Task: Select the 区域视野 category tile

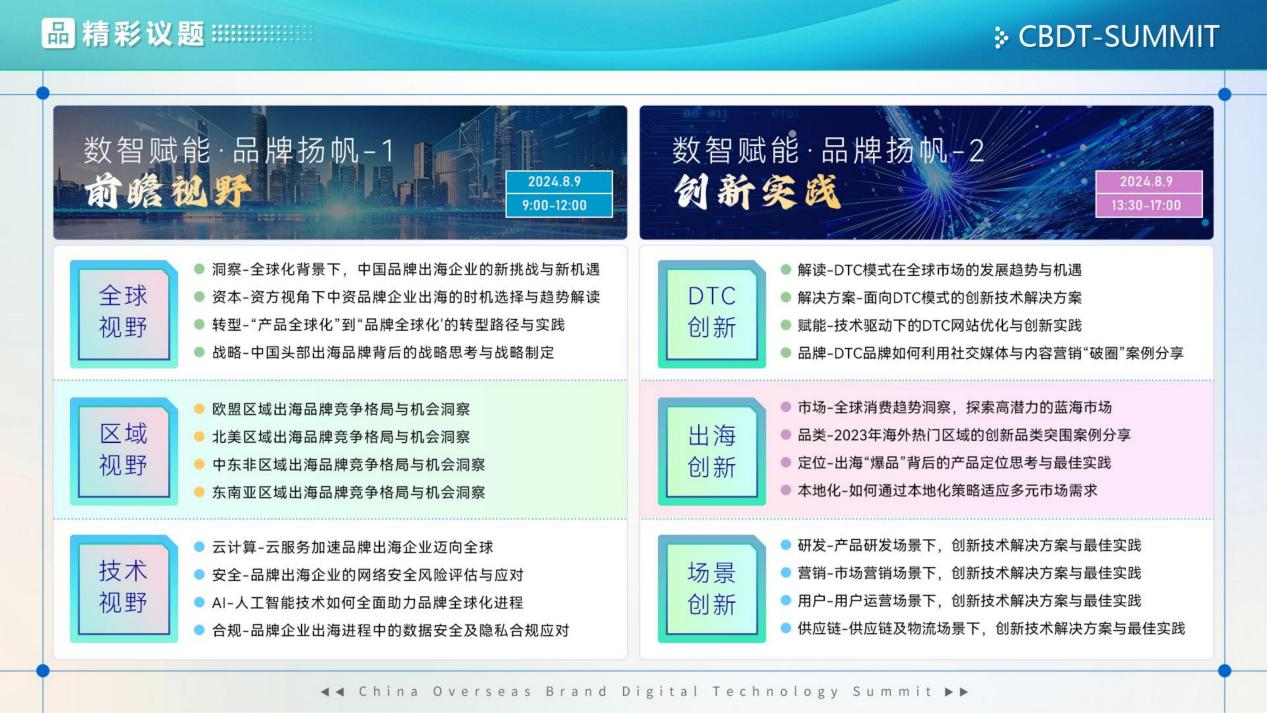Action: click(x=123, y=450)
